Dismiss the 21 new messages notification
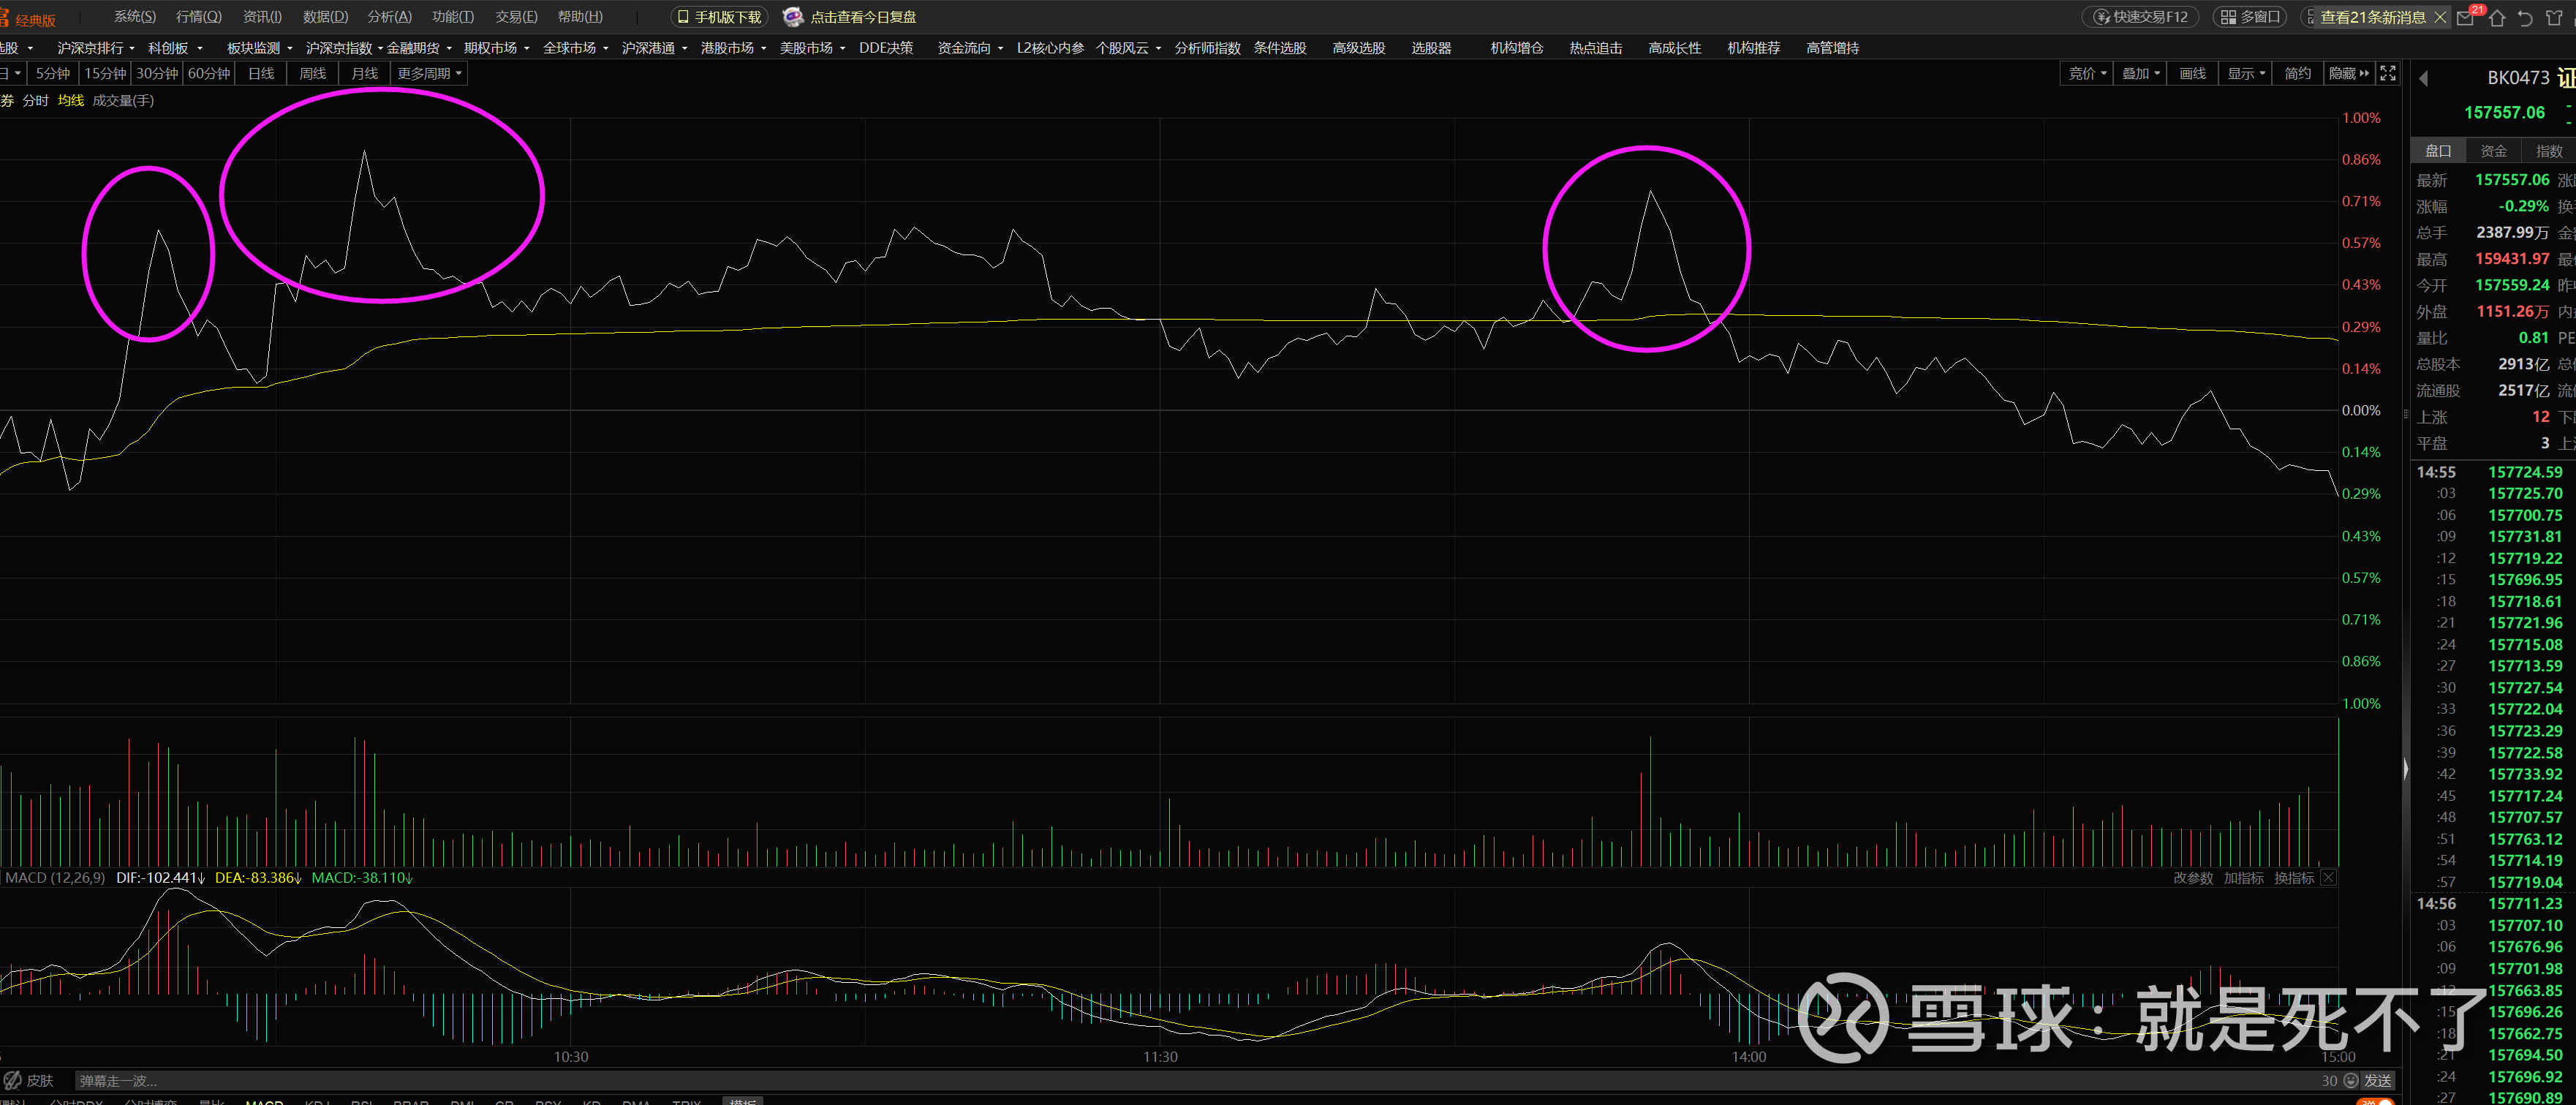This screenshot has width=2576, height=1105. [x=2440, y=17]
